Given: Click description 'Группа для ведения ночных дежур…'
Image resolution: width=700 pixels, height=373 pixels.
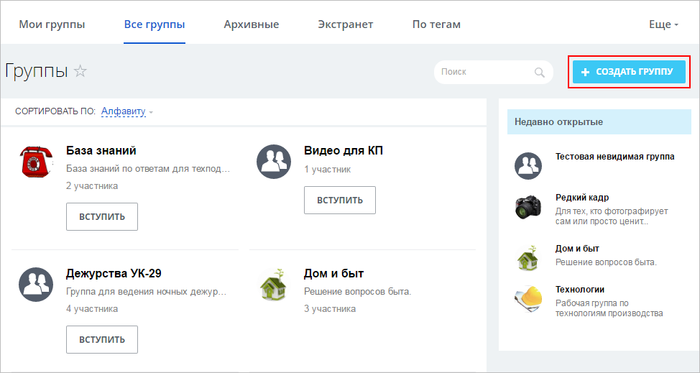Looking at the screenshot, I should point(146,292).
